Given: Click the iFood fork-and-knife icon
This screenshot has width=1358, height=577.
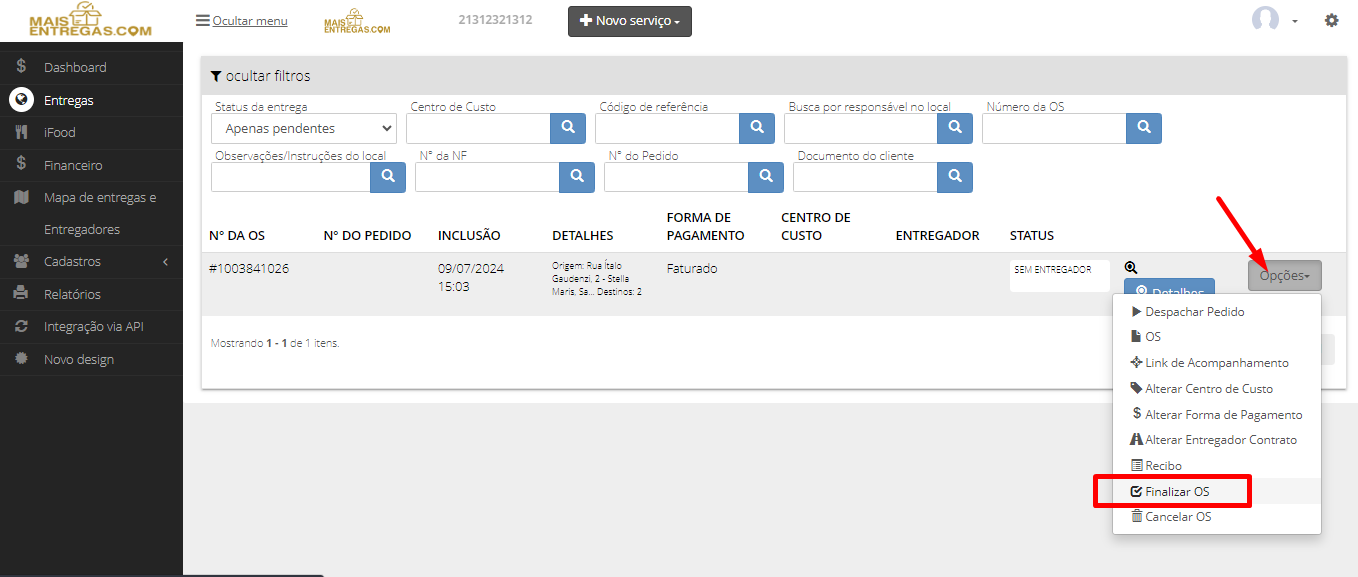Looking at the screenshot, I should point(21,132).
